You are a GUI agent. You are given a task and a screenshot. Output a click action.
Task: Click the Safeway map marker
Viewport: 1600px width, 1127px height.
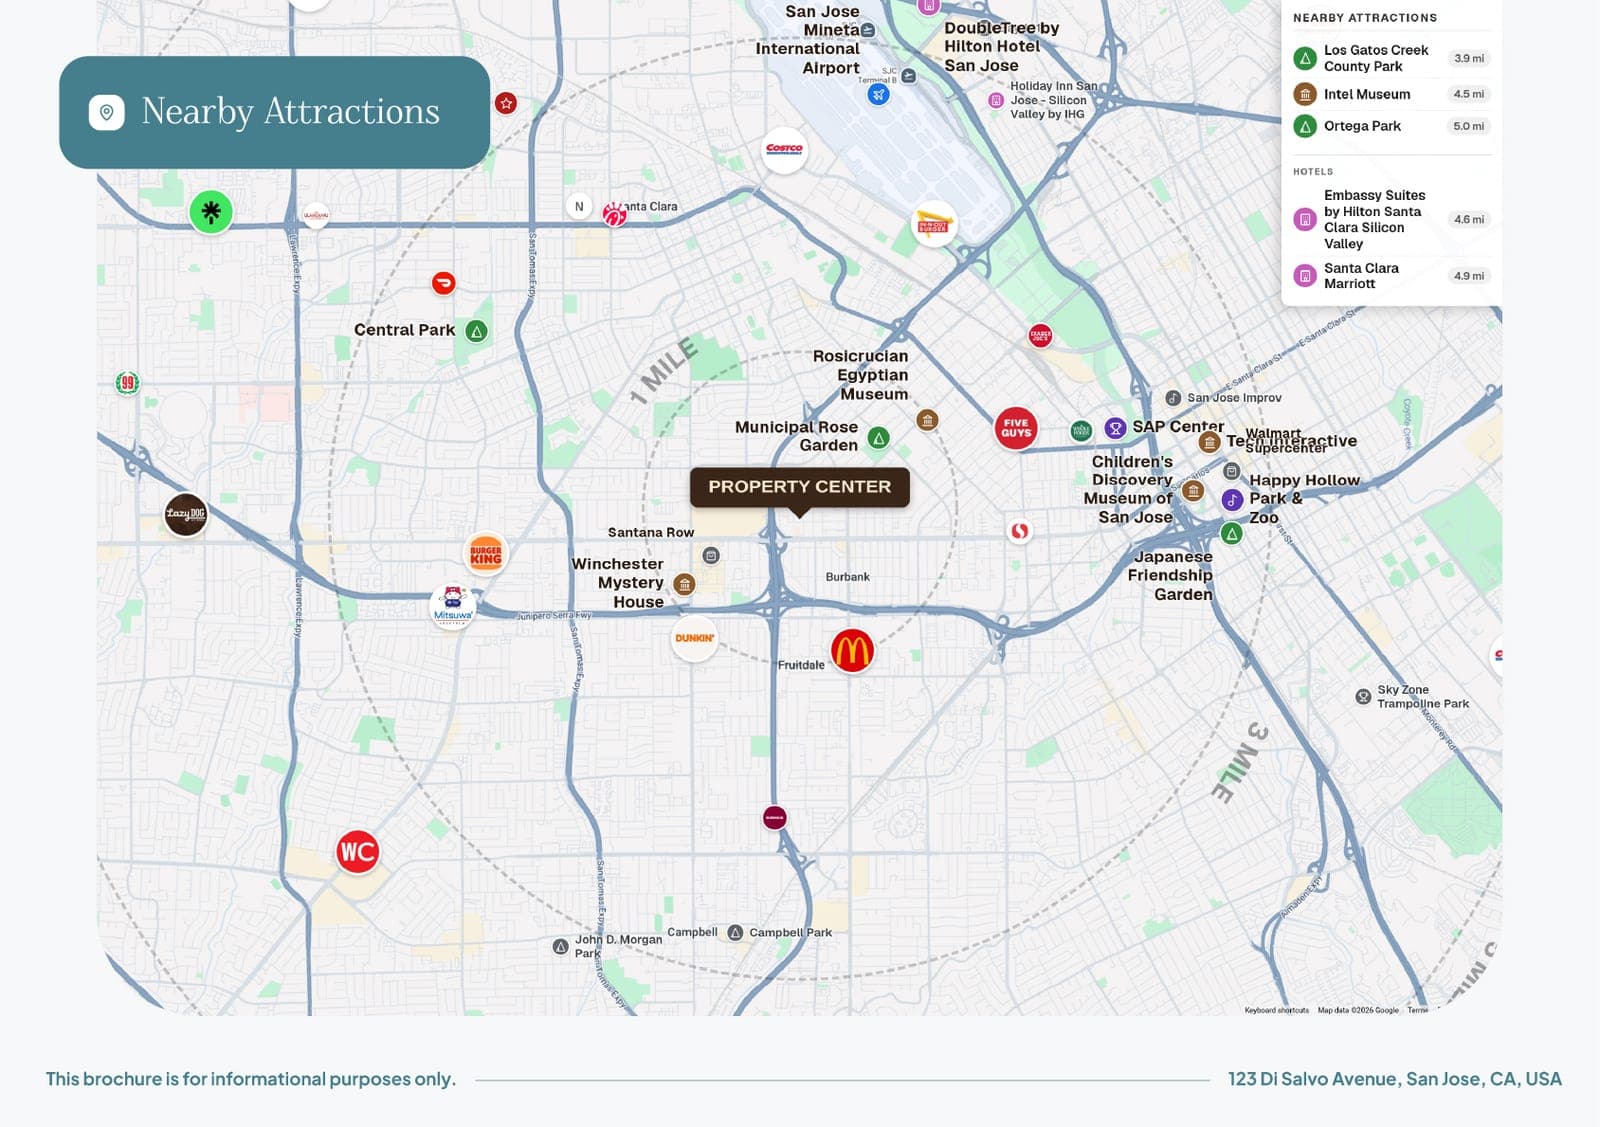click(x=1019, y=531)
